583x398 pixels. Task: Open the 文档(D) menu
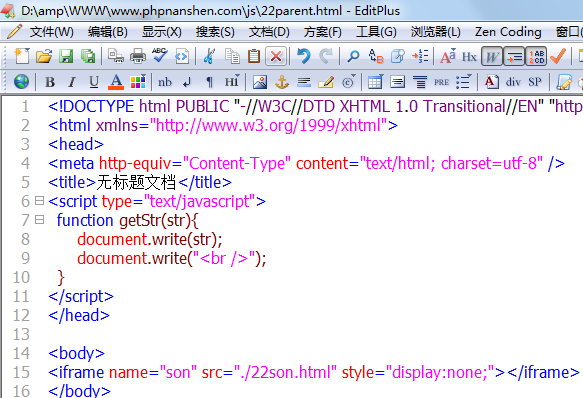click(x=269, y=32)
